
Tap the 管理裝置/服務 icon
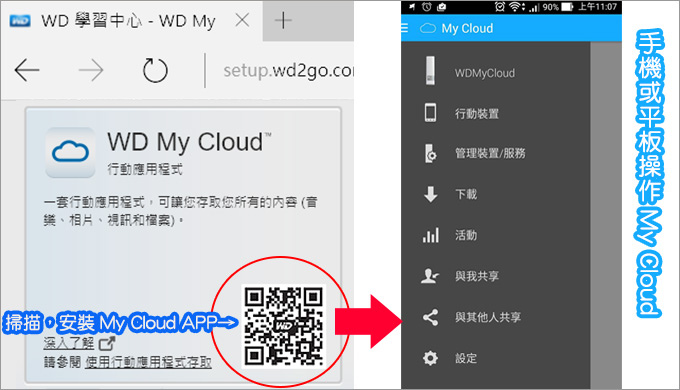point(430,153)
